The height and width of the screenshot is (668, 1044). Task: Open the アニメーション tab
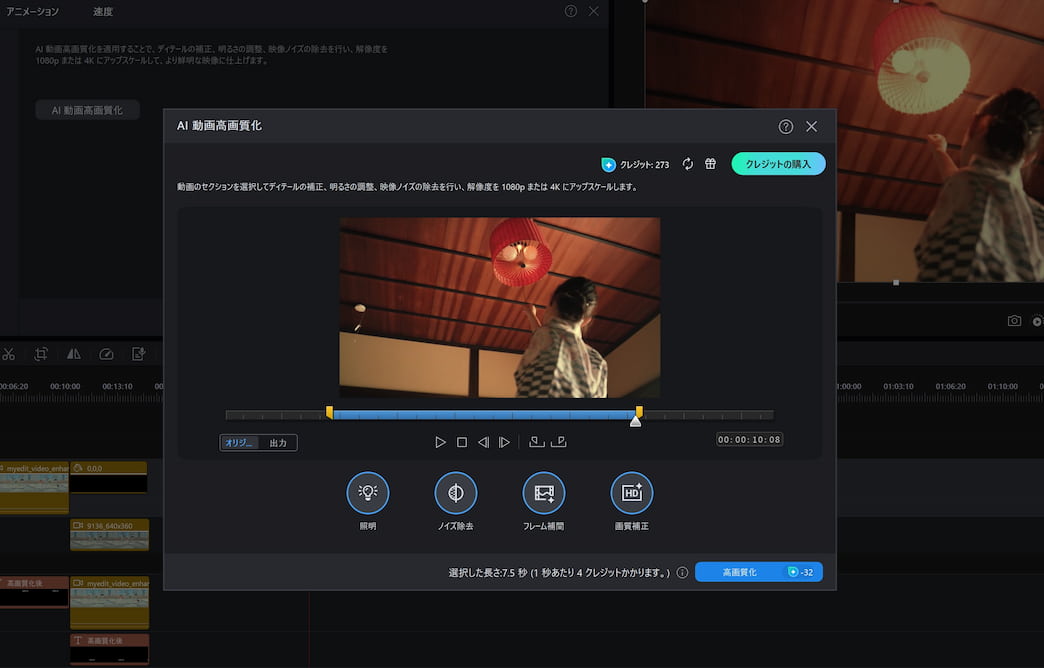[x=33, y=12]
